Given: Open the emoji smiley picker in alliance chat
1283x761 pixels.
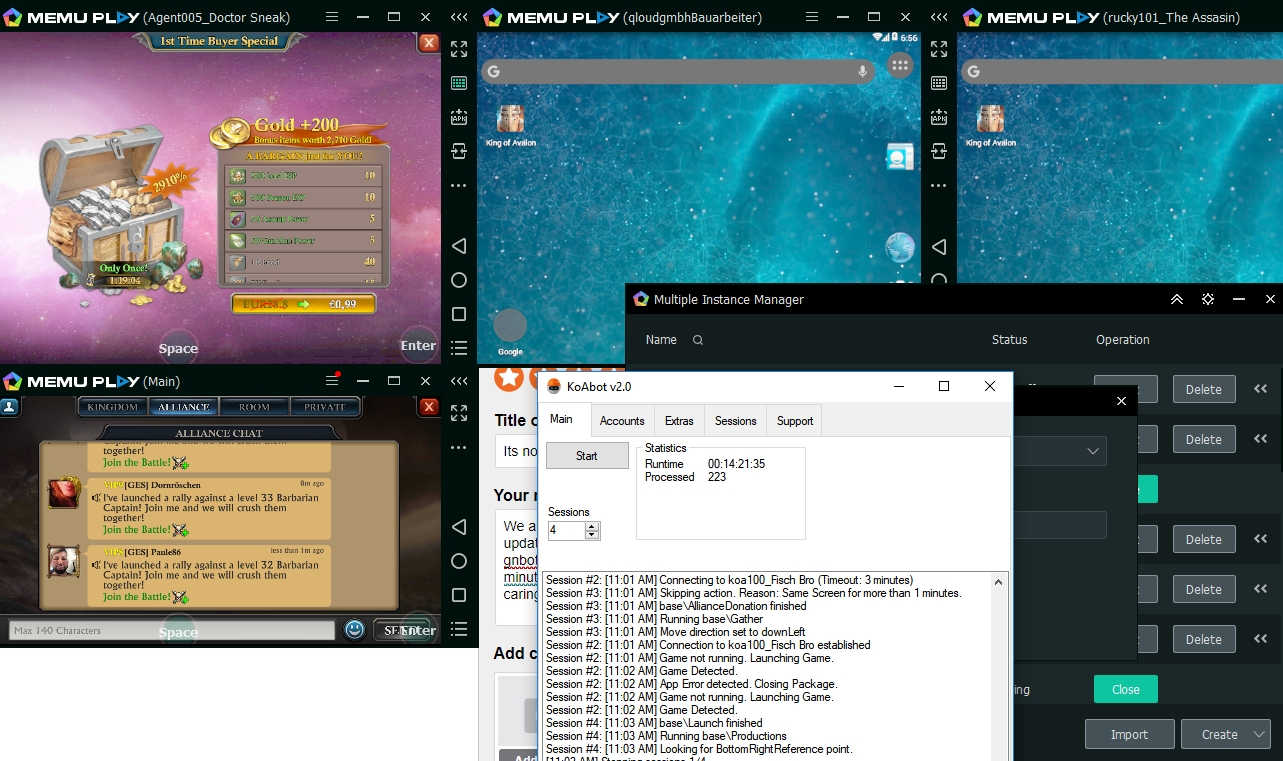Looking at the screenshot, I should tap(354, 629).
